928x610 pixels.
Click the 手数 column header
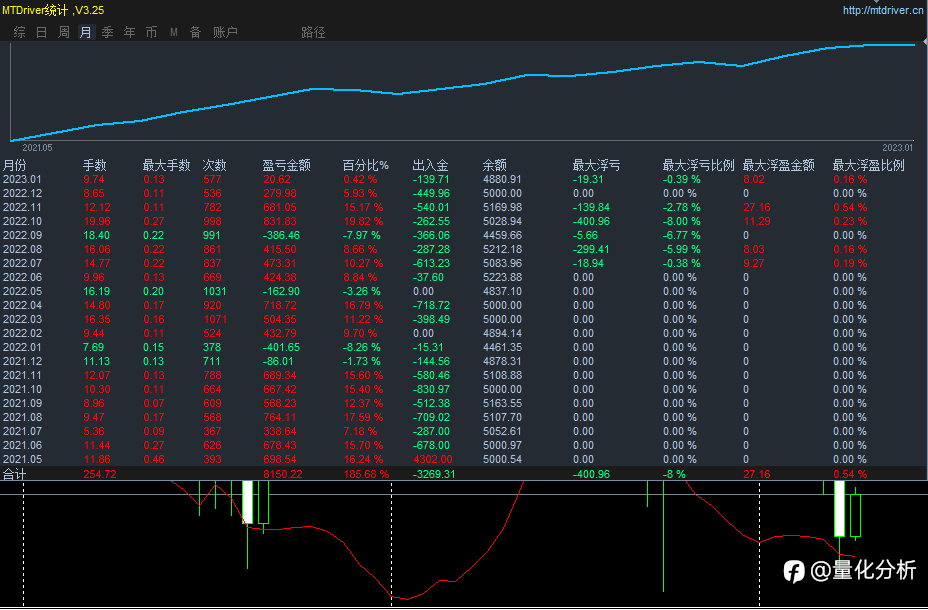(x=95, y=166)
